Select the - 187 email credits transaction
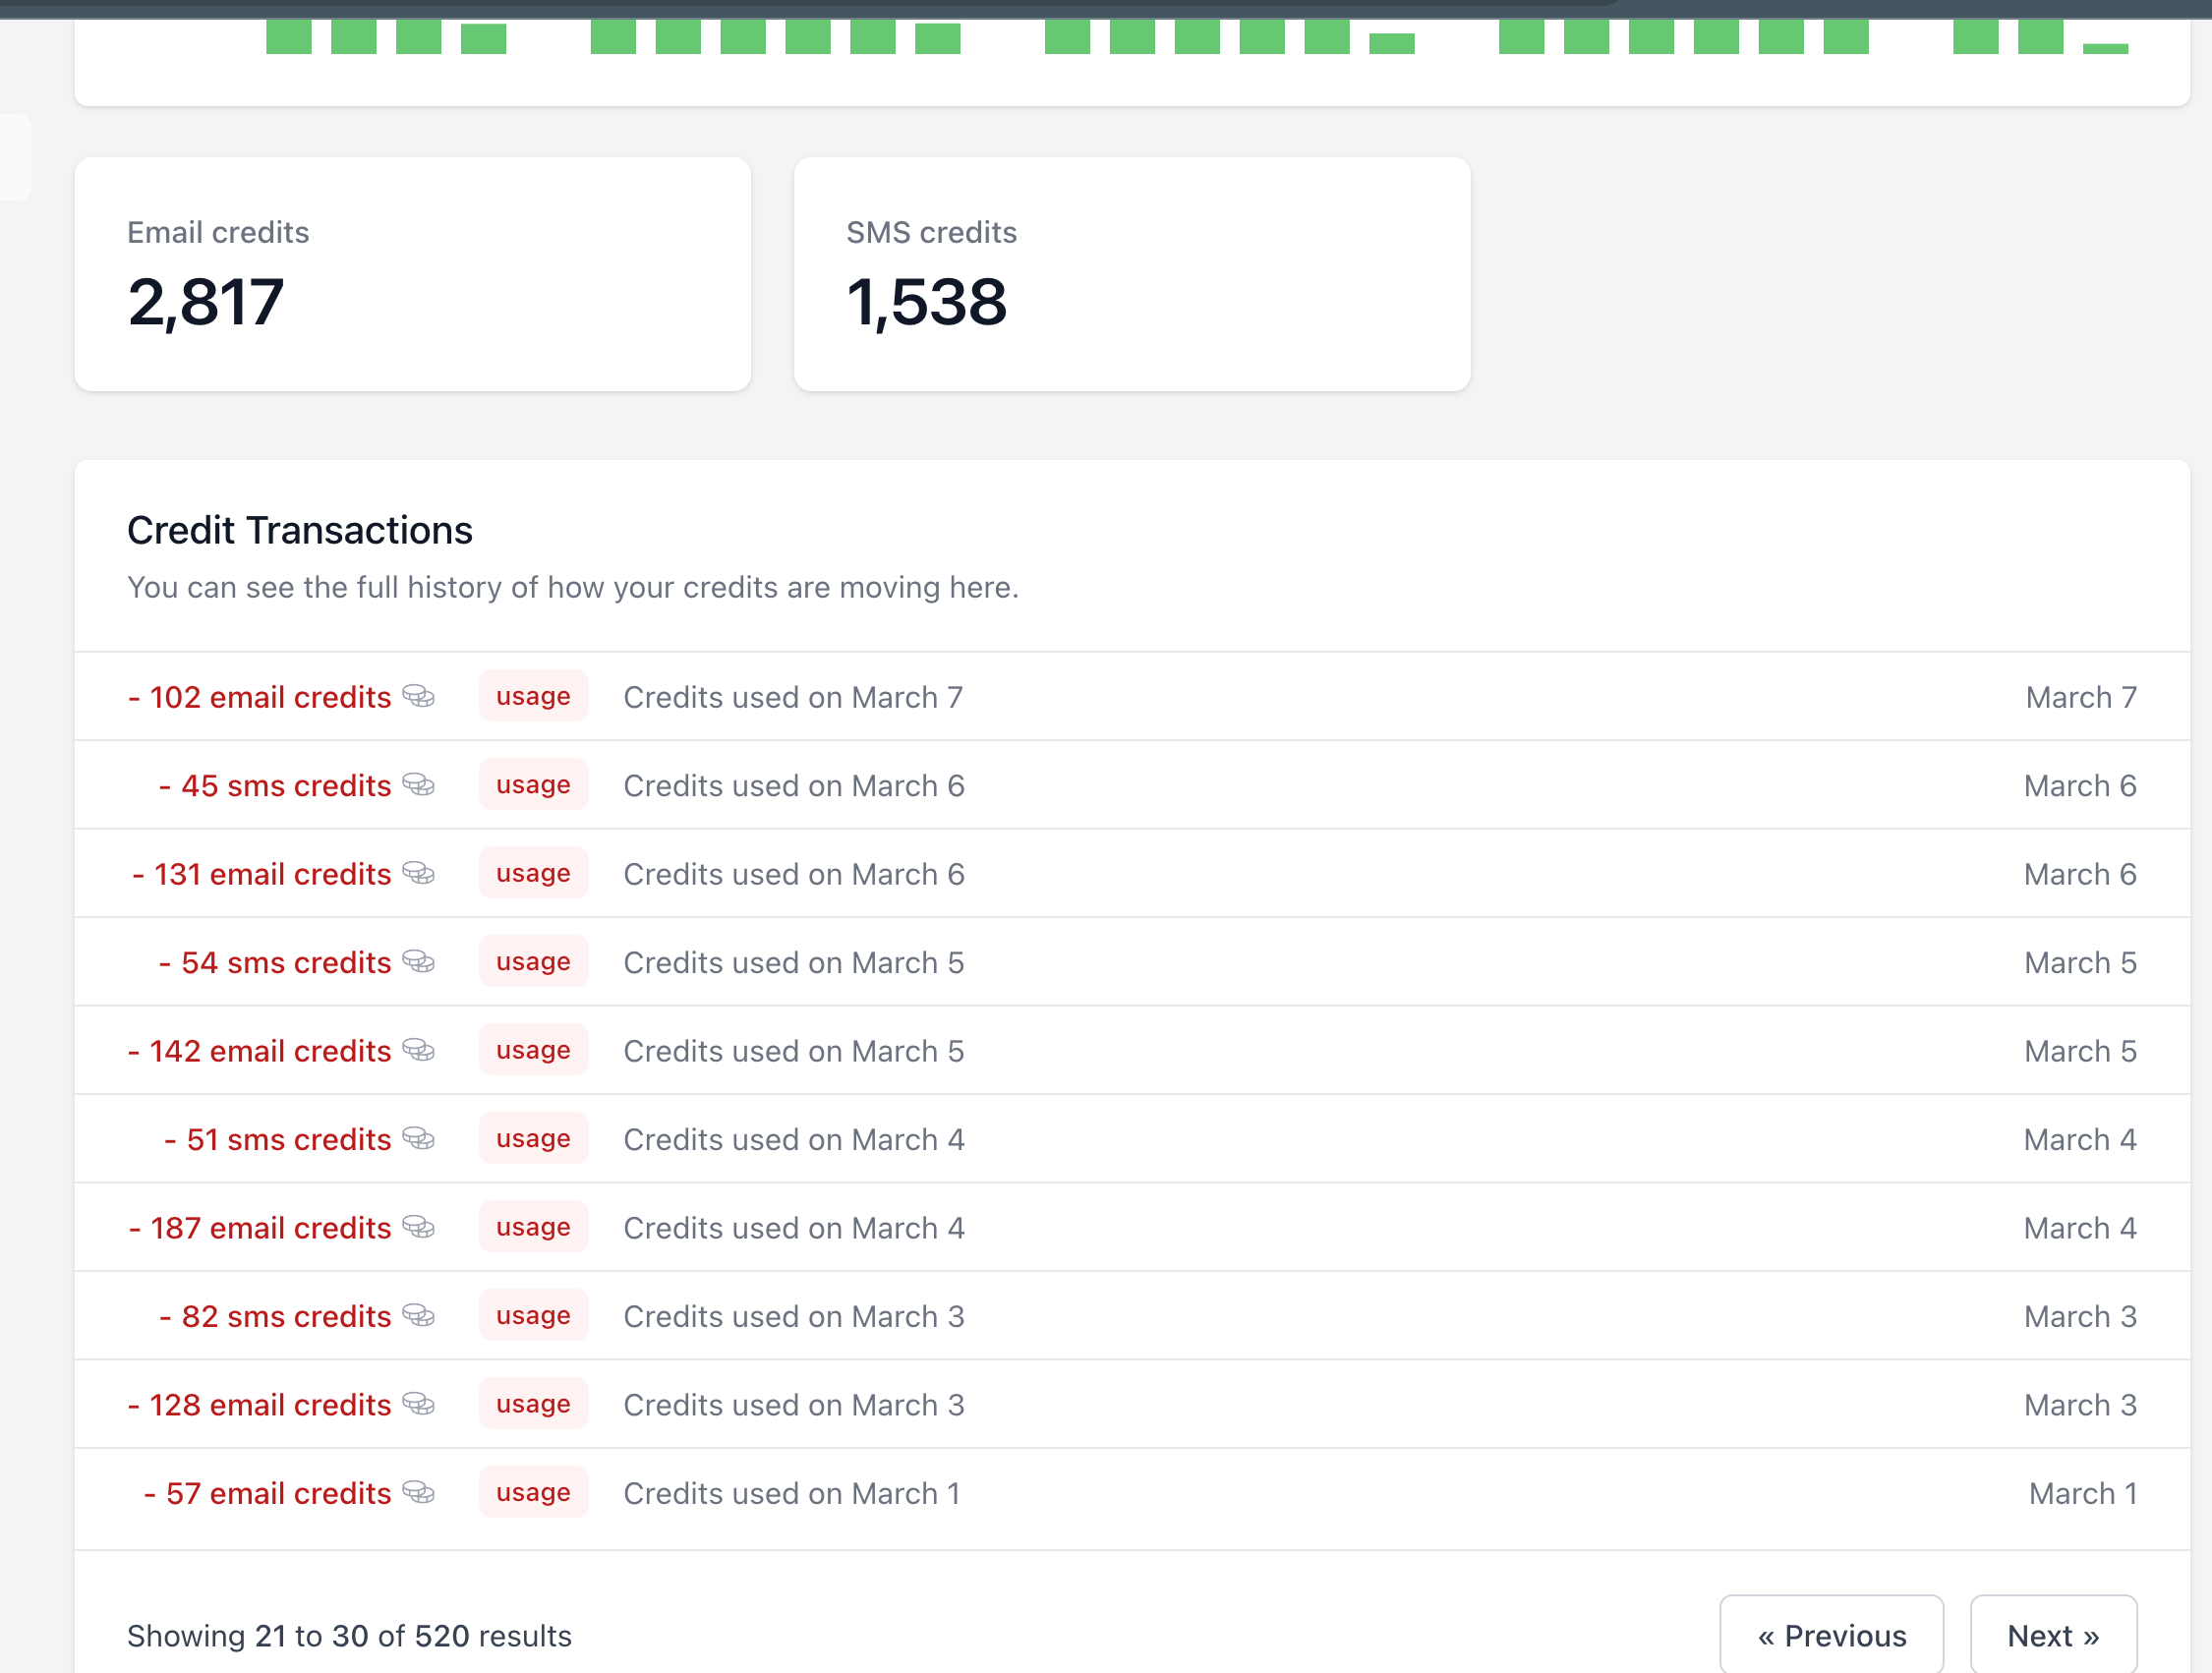 point(1132,1227)
